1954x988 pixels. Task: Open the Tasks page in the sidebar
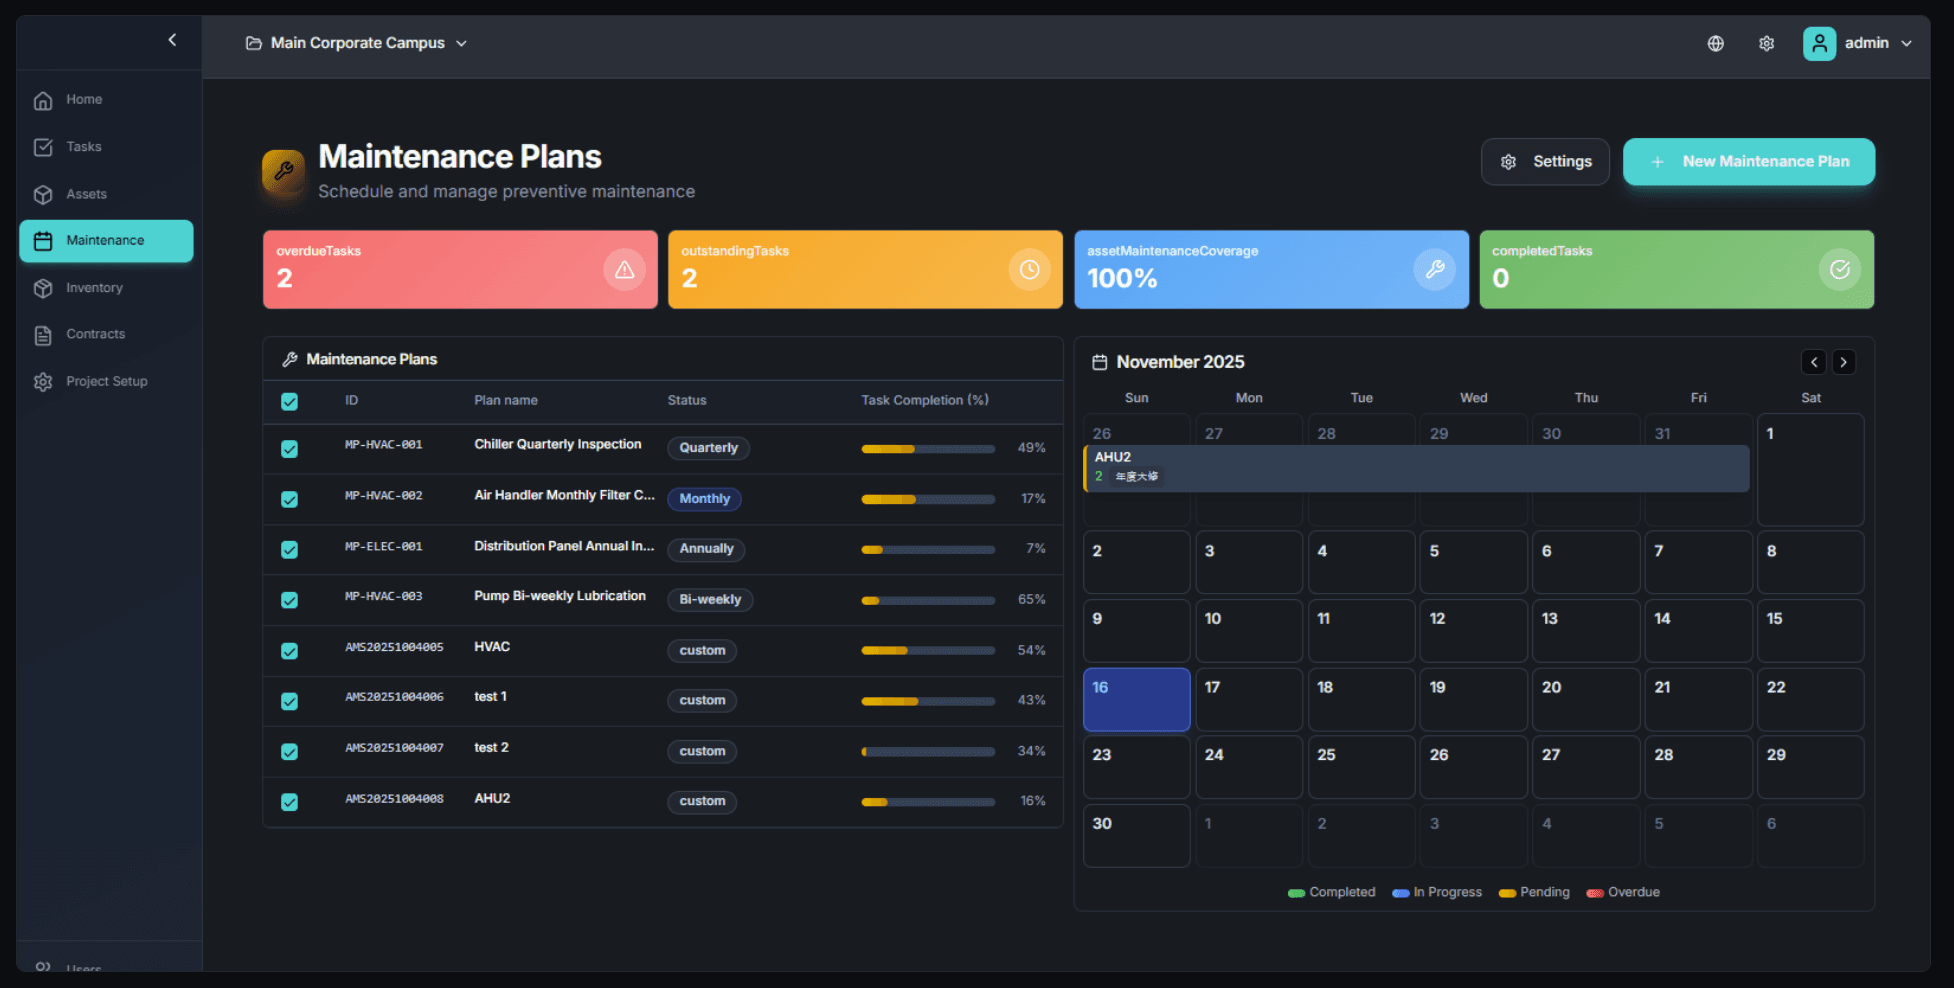(x=42, y=146)
